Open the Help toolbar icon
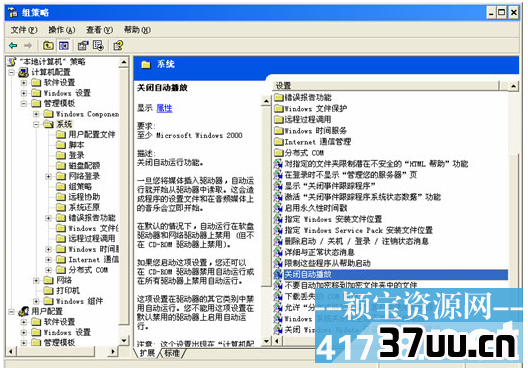Screen dimensions: 528x368 pyautogui.click(x=118, y=45)
